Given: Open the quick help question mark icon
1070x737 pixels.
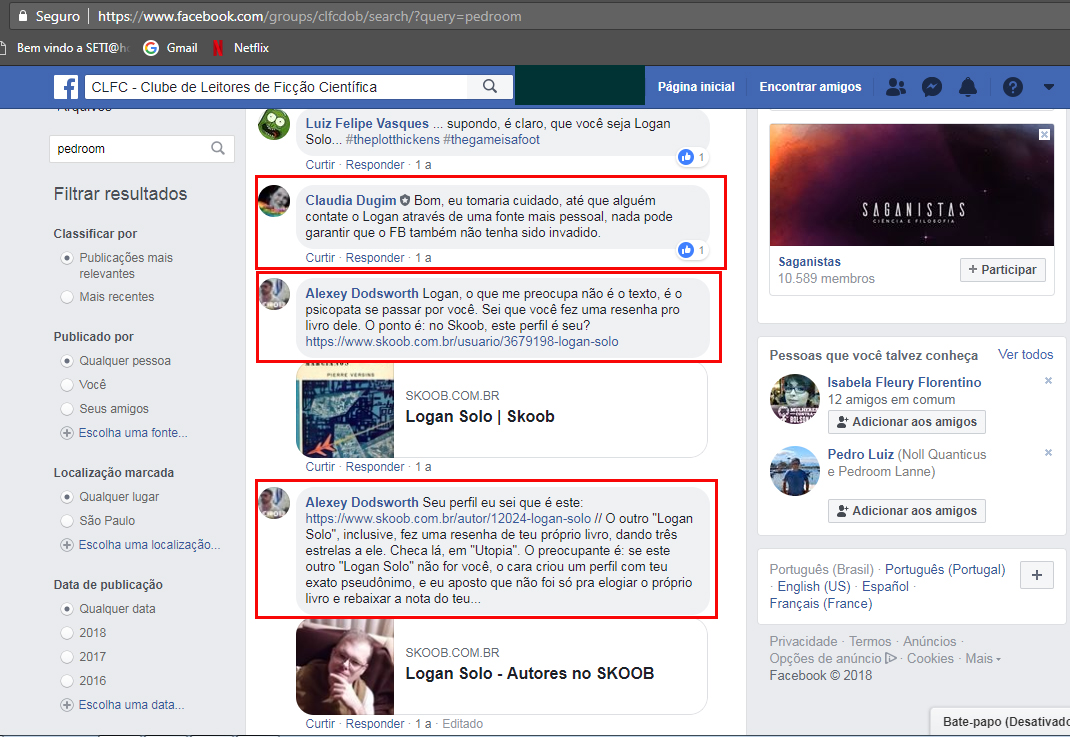Looking at the screenshot, I should (1013, 87).
